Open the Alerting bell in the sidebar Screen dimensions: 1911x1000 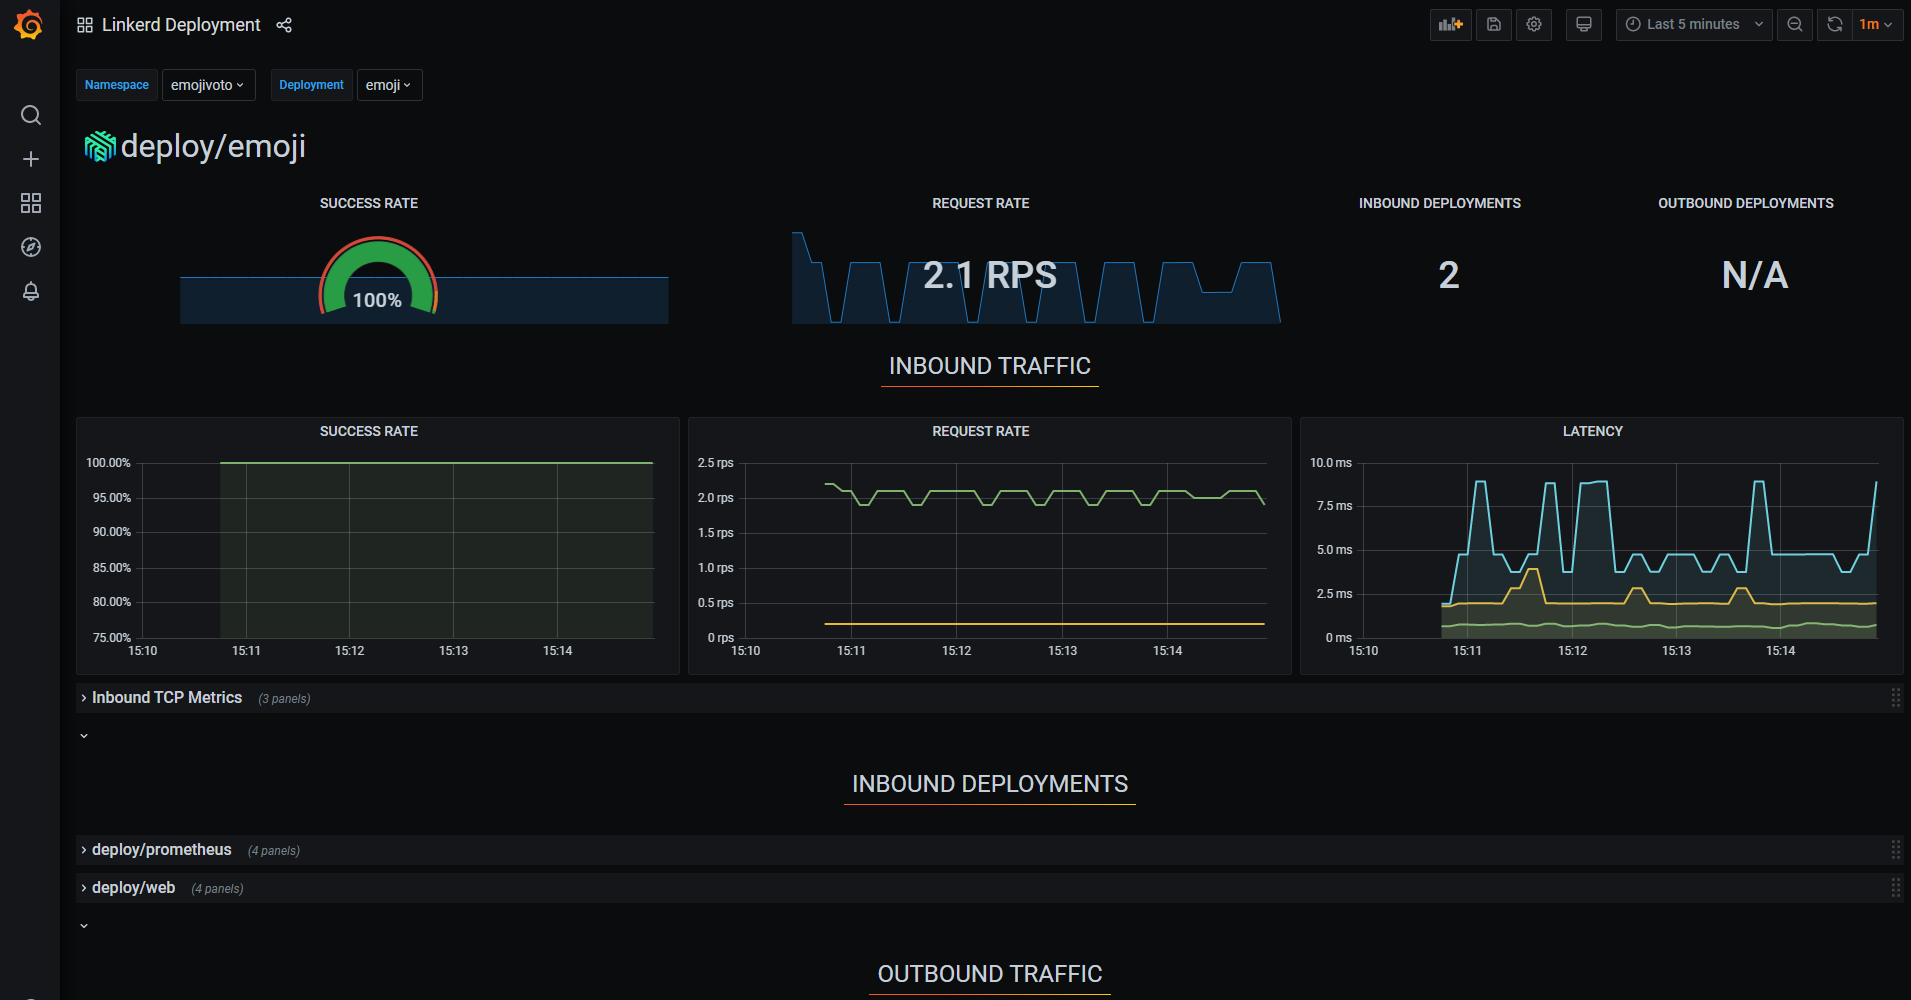coord(31,291)
